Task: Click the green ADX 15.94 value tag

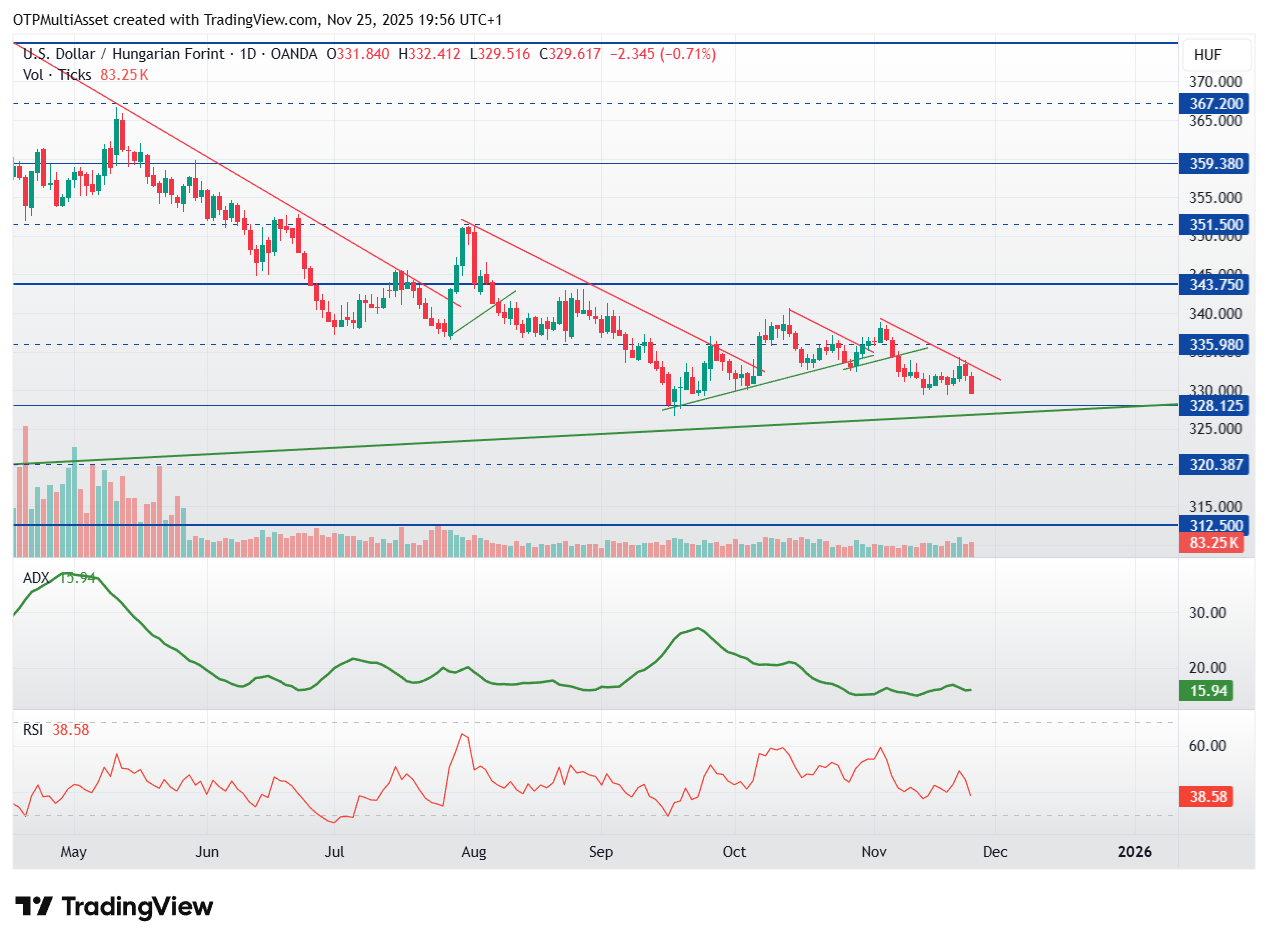Action: point(1207,690)
